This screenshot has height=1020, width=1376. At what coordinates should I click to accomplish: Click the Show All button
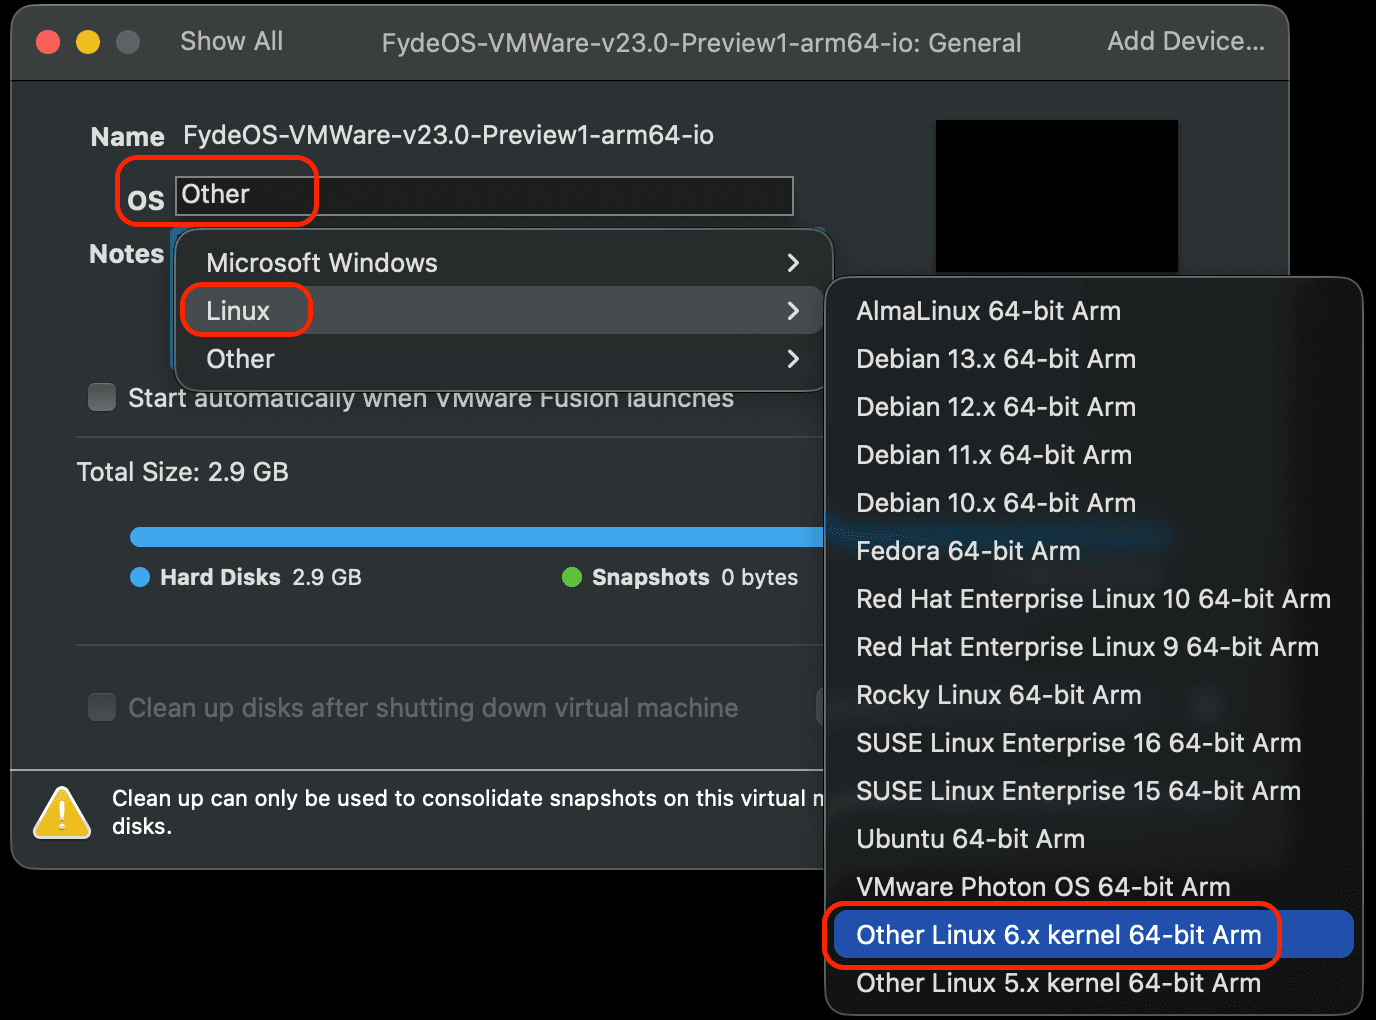coord(232,42)
